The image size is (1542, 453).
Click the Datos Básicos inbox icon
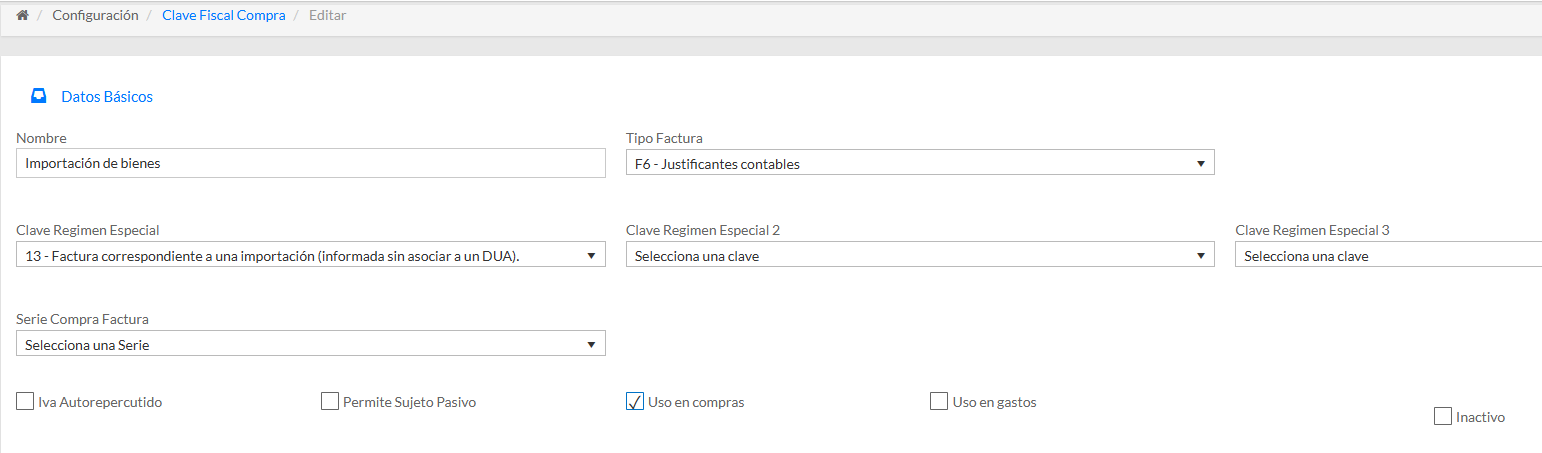[38, 97]
